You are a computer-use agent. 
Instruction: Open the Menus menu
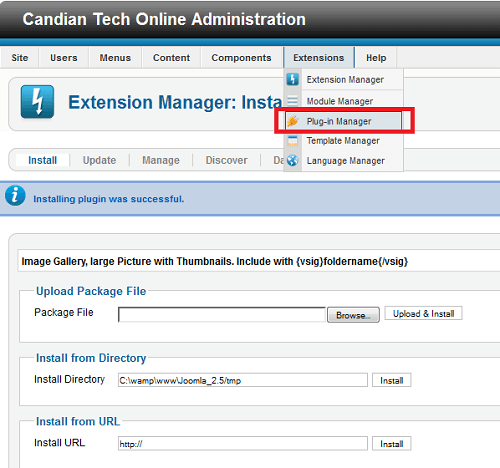[x=115, y=58]
